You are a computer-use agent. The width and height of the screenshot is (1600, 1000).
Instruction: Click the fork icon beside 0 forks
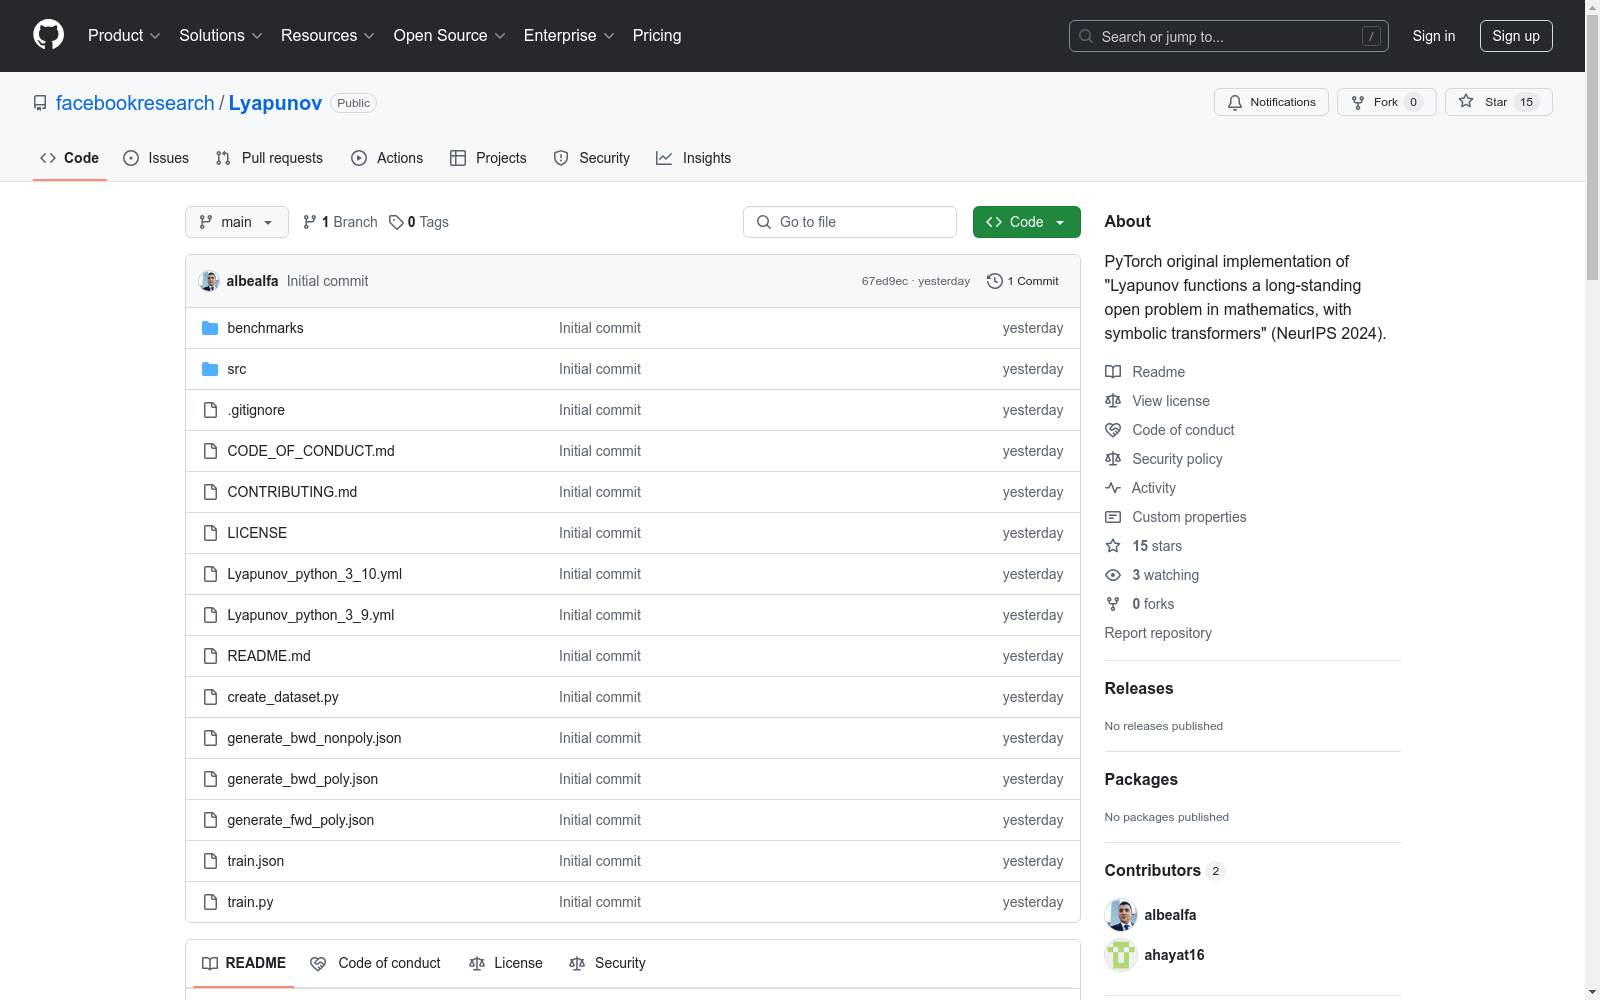1113,604
